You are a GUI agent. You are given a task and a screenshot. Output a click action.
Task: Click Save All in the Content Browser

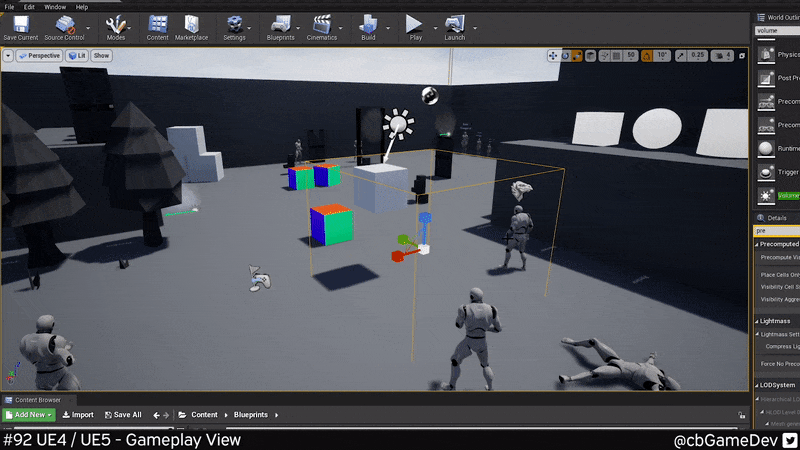pyautogui.click(x=123, y=415)
